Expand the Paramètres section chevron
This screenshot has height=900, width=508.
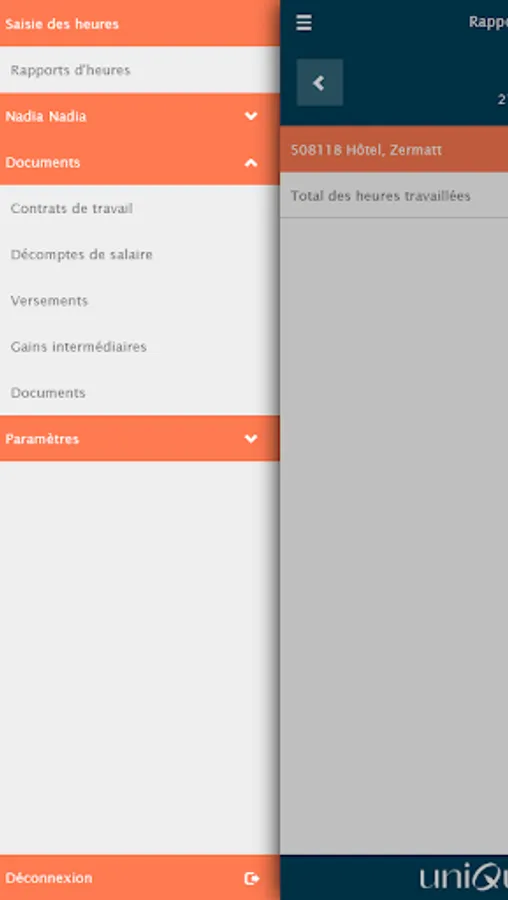(x=251, y=439)
